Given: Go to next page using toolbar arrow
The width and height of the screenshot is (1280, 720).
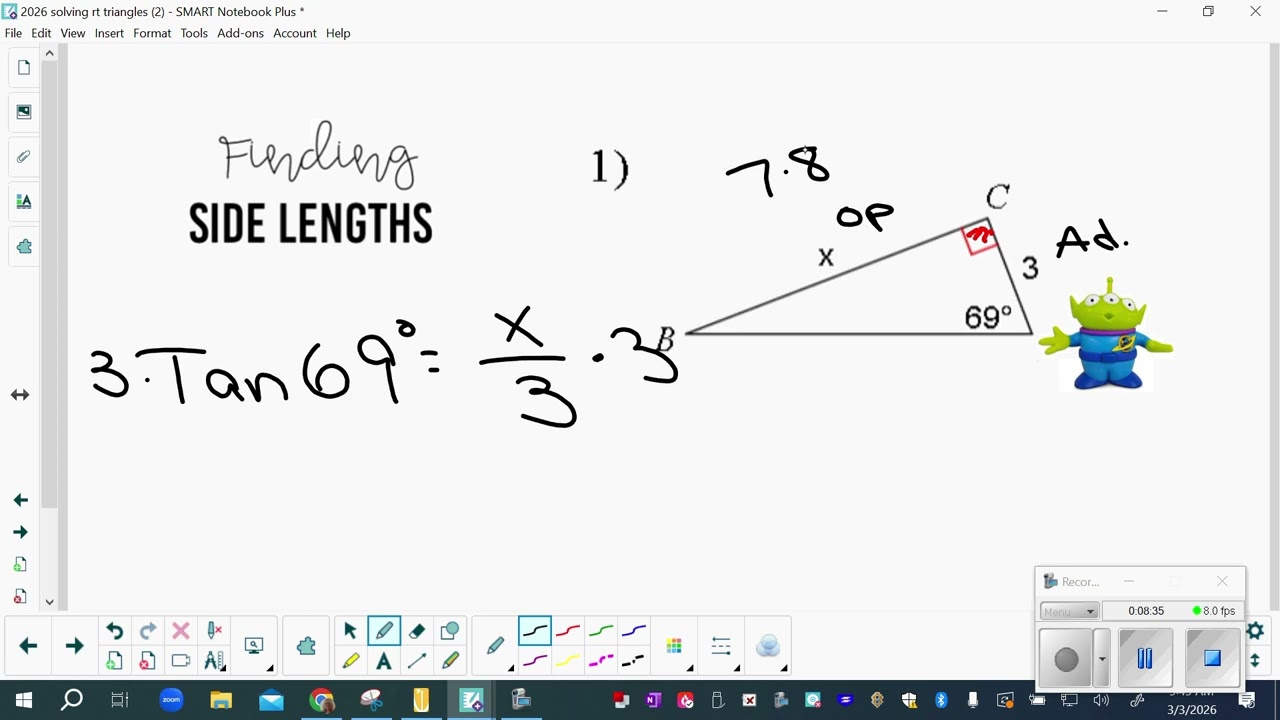Looking at the screenshot, I should (74, 646).
